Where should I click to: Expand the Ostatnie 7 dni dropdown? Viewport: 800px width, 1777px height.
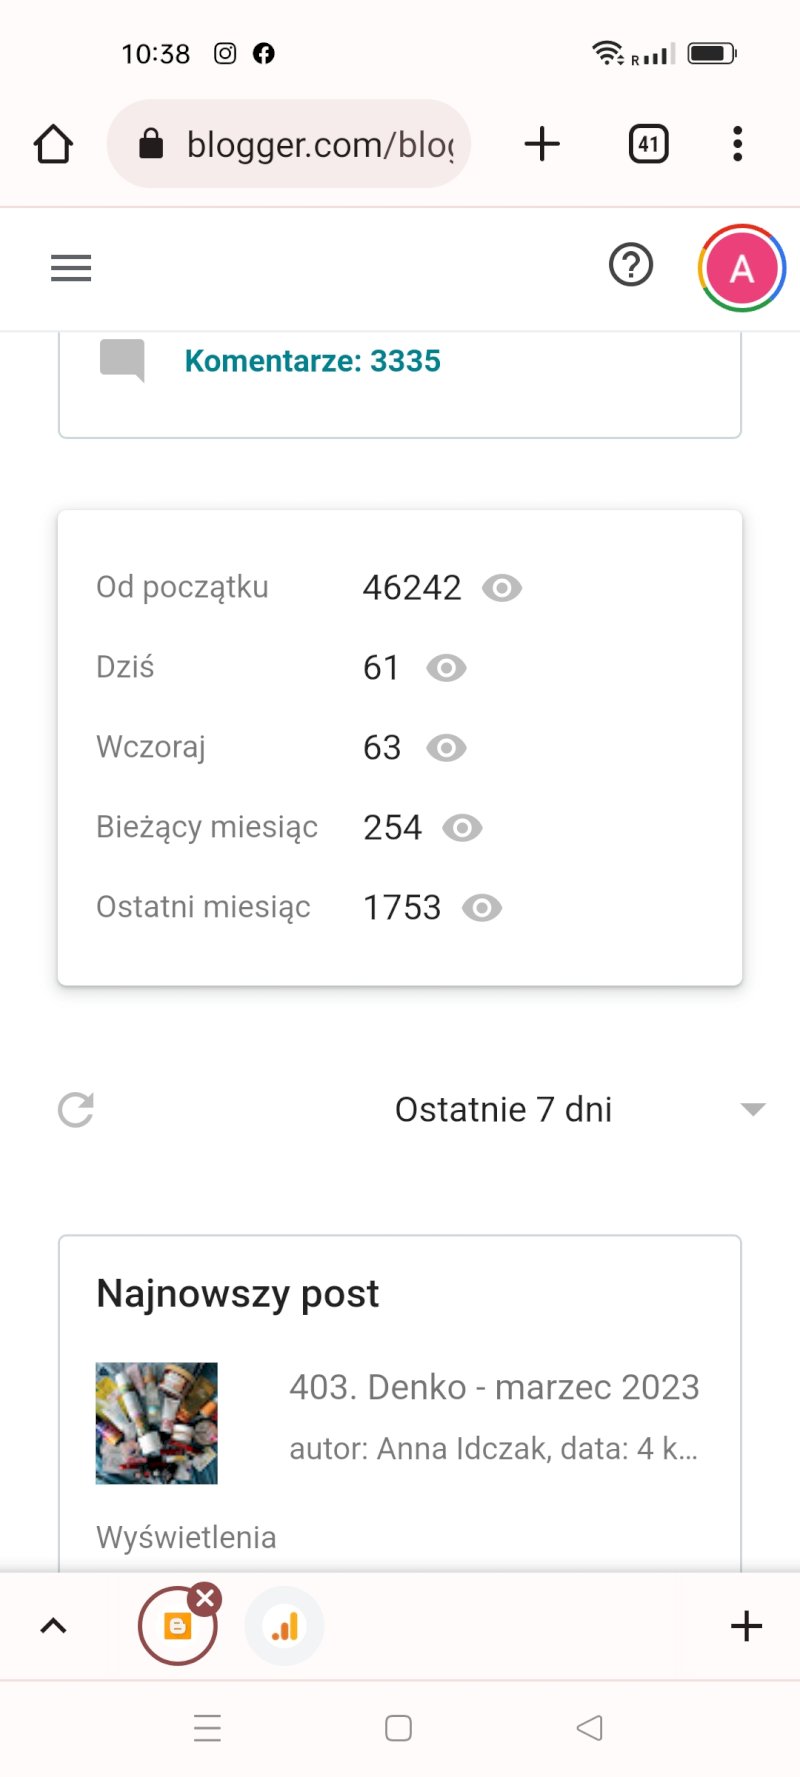[x=503, y=1109]
